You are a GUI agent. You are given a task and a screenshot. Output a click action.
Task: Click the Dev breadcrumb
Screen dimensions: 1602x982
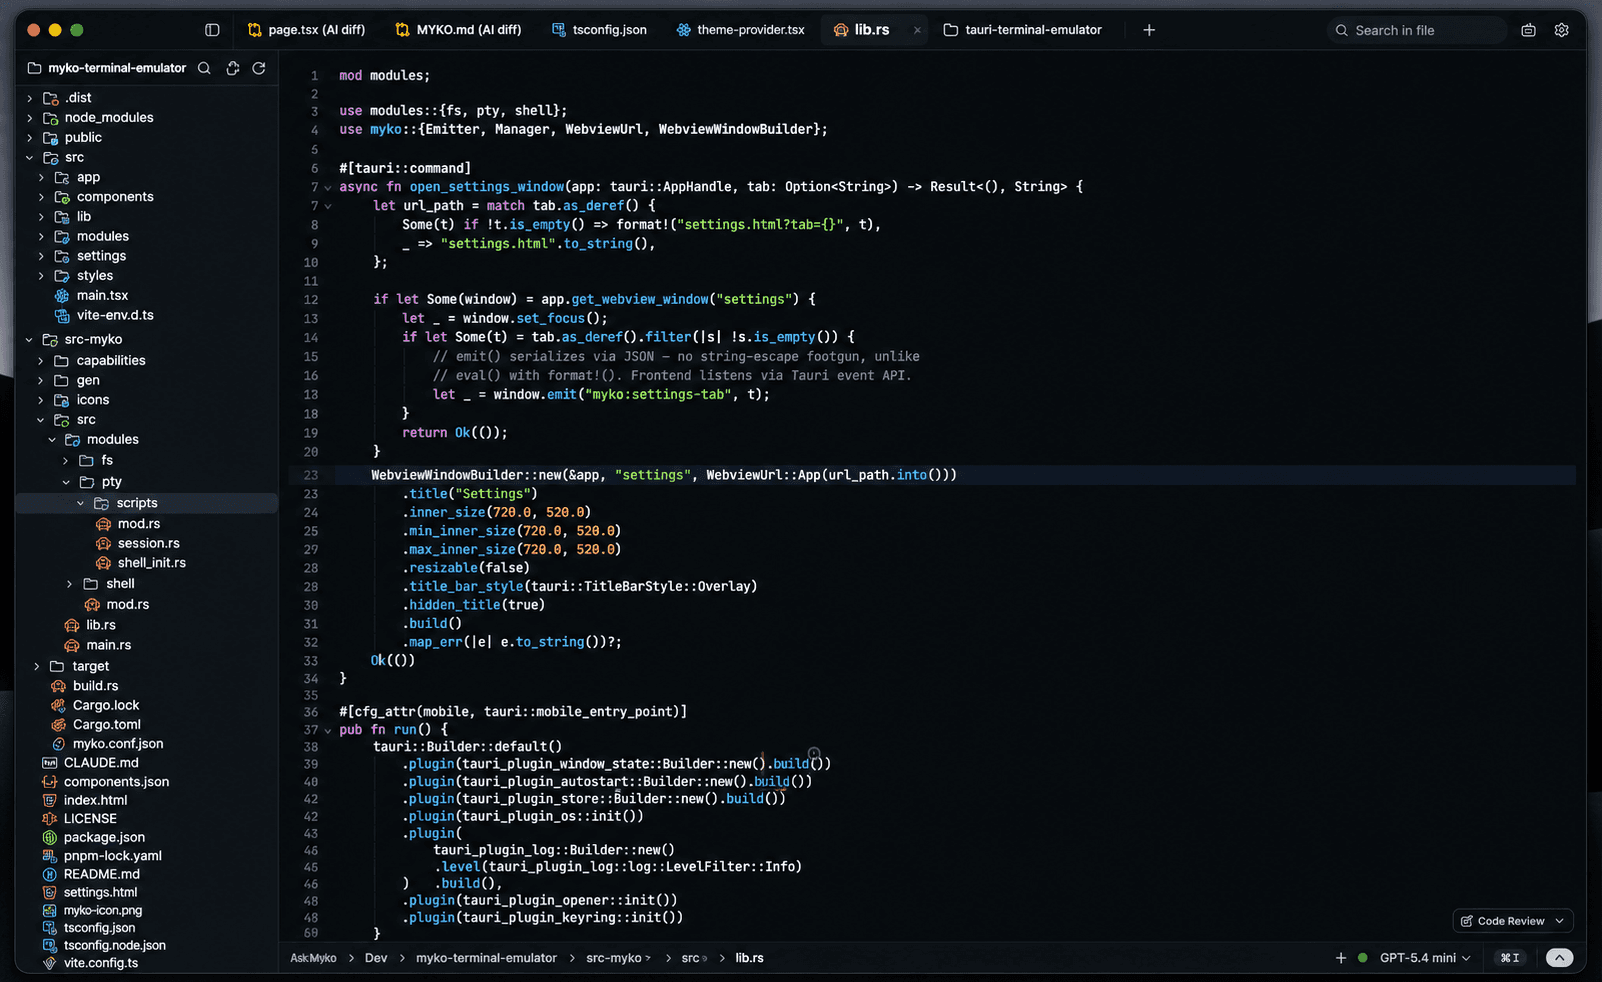point(376,958)
